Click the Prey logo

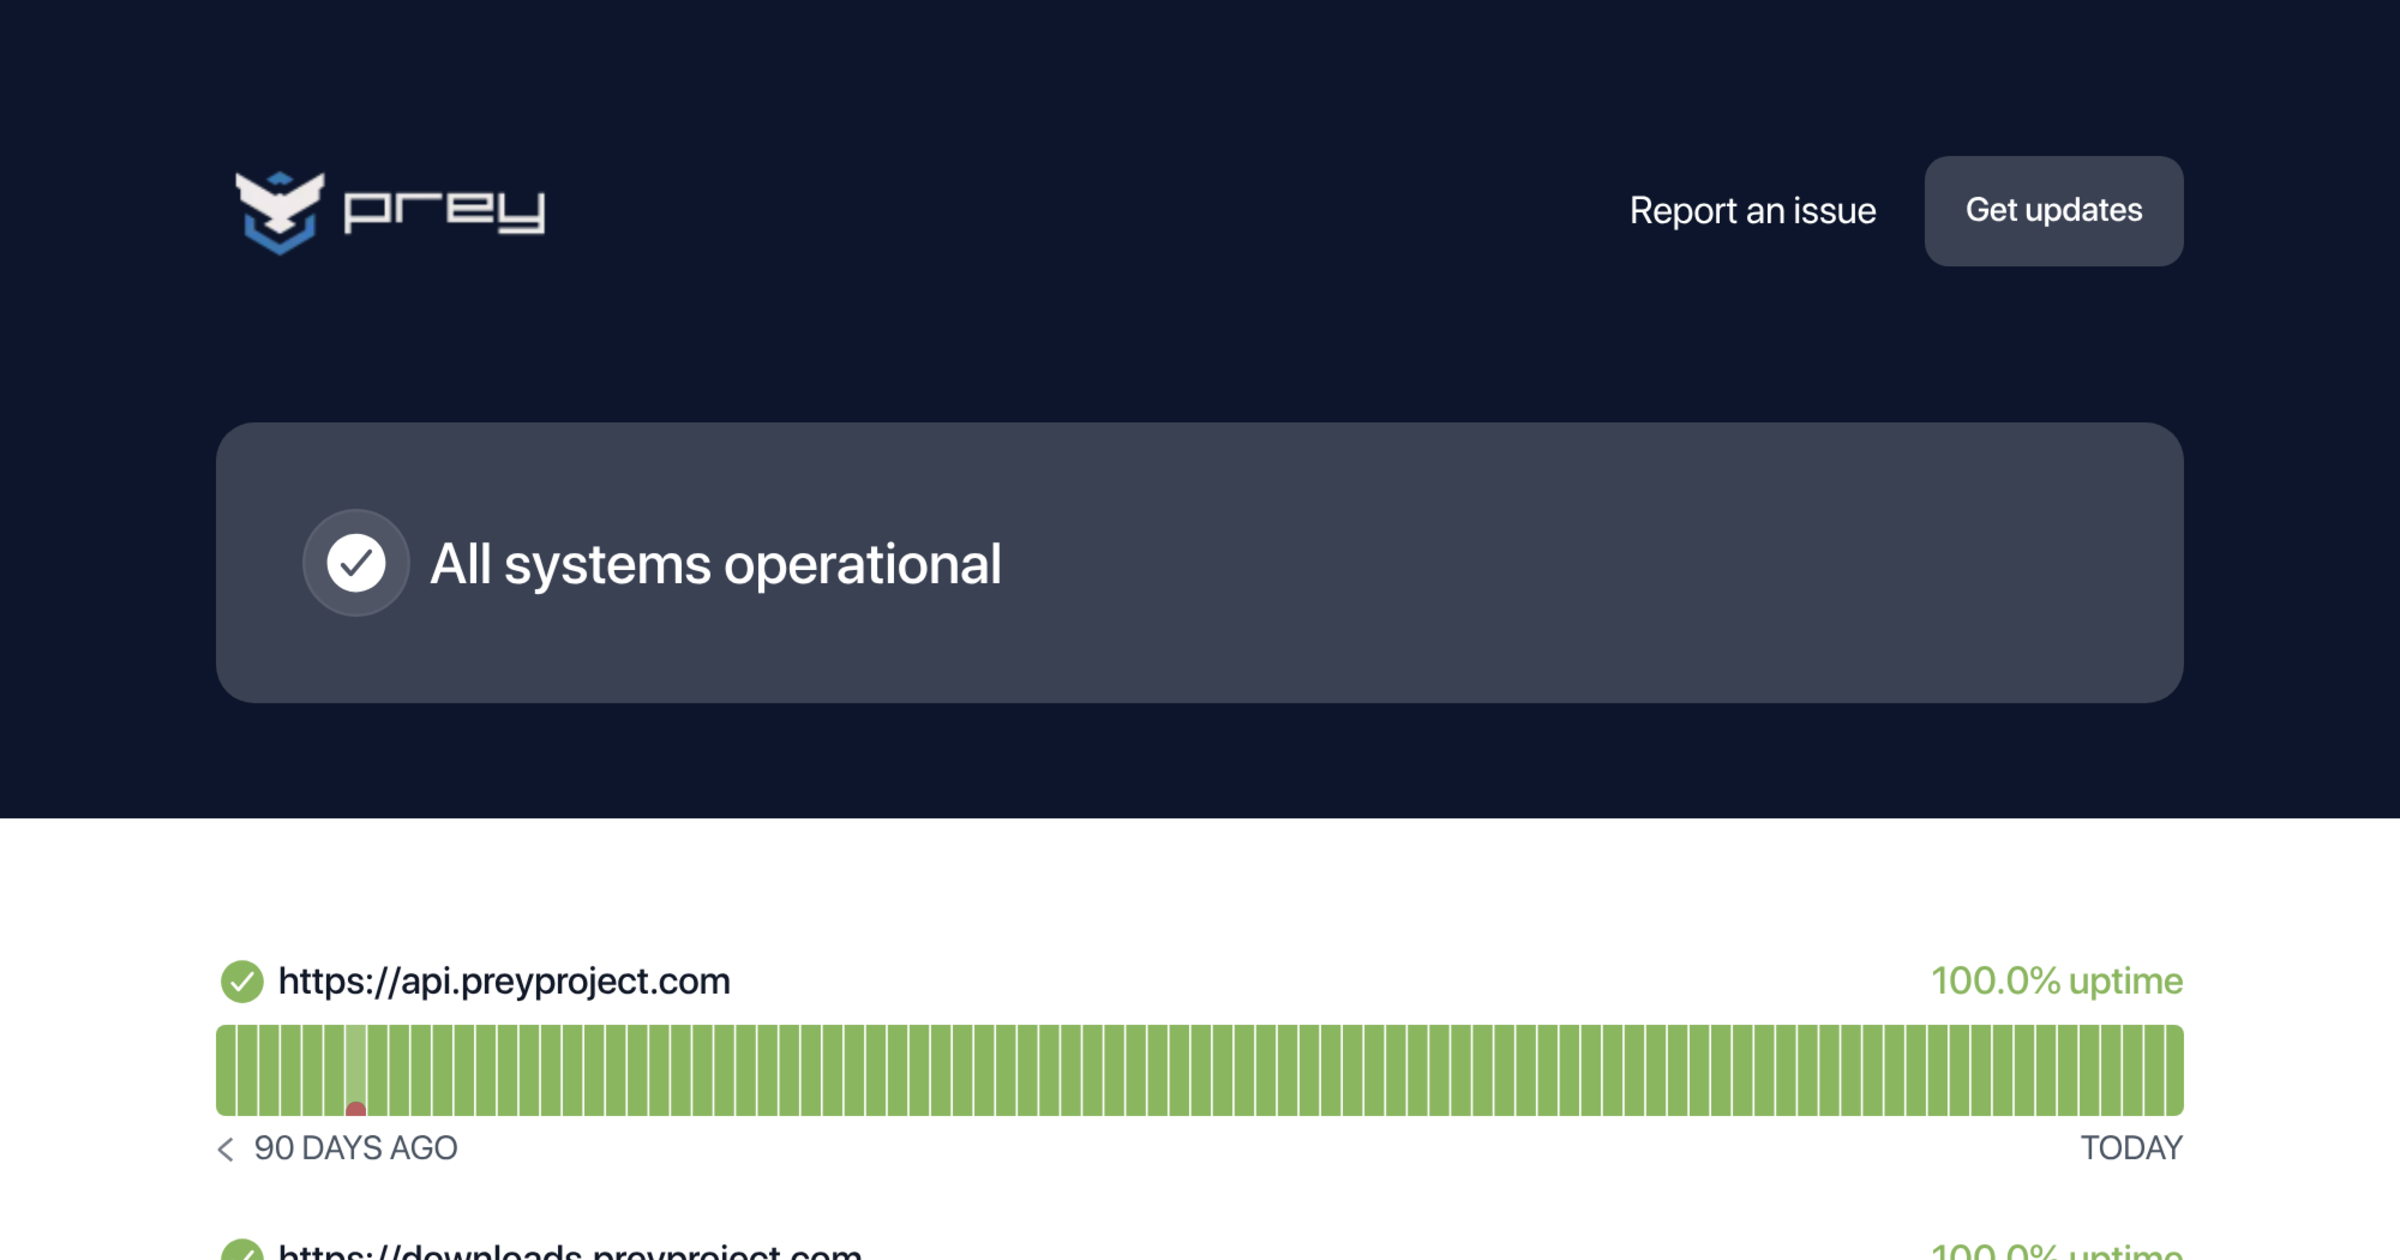pos(390,211)
